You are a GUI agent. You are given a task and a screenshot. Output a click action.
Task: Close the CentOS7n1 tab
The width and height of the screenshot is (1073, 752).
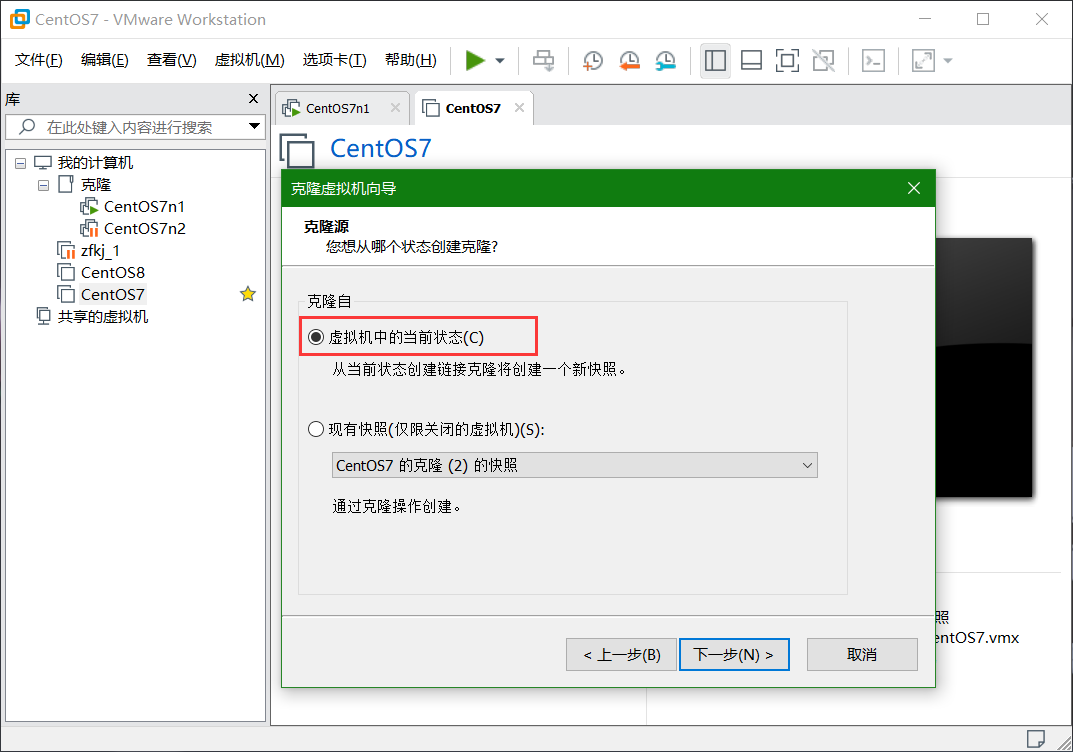click(x=396, y=107)
